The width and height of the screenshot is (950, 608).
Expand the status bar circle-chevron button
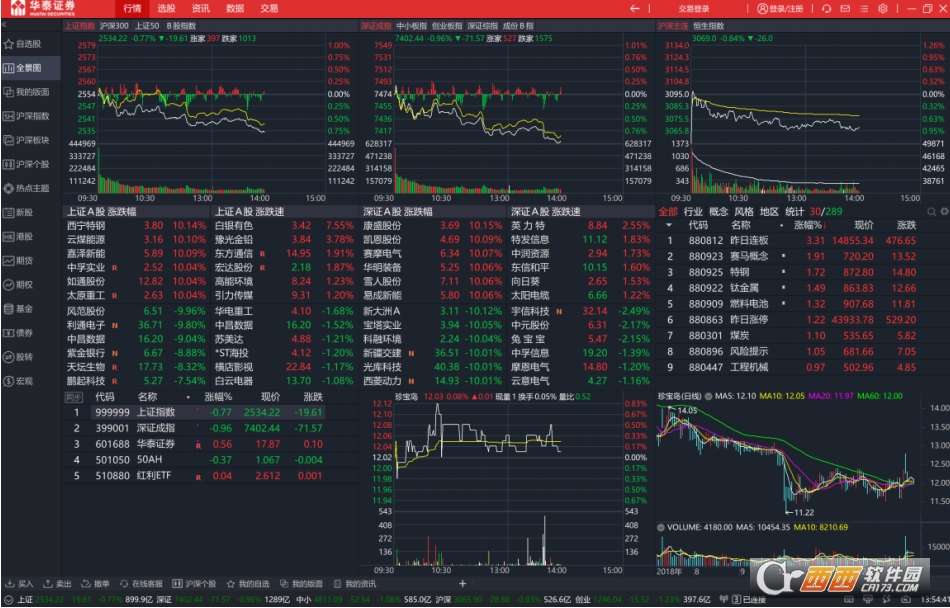[x=8, y=600]
